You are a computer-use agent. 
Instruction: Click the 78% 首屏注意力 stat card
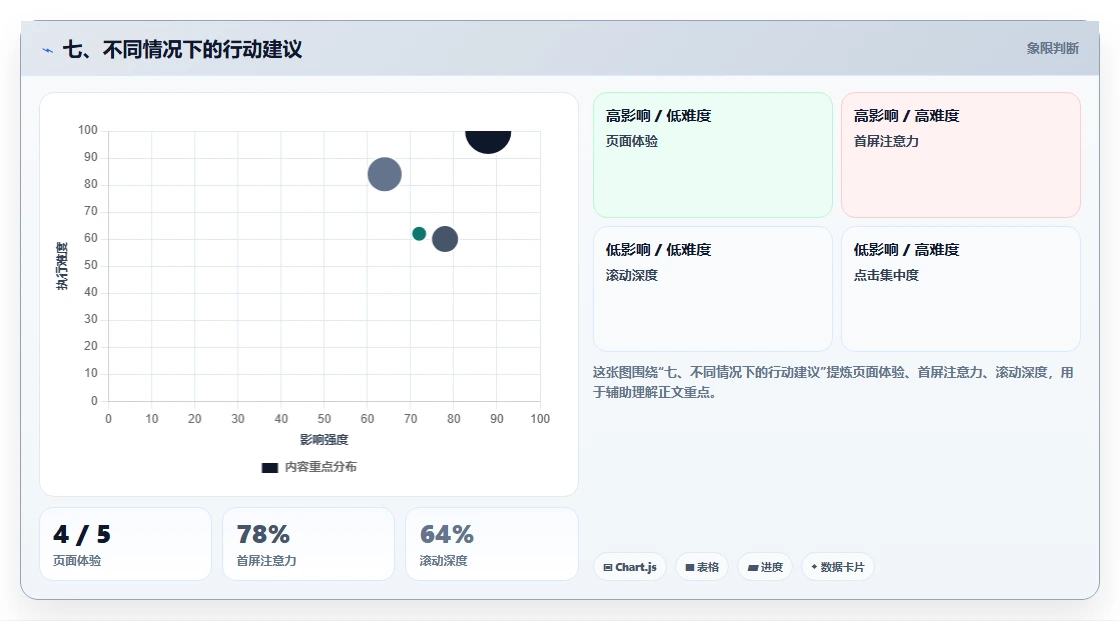(309, 544)
